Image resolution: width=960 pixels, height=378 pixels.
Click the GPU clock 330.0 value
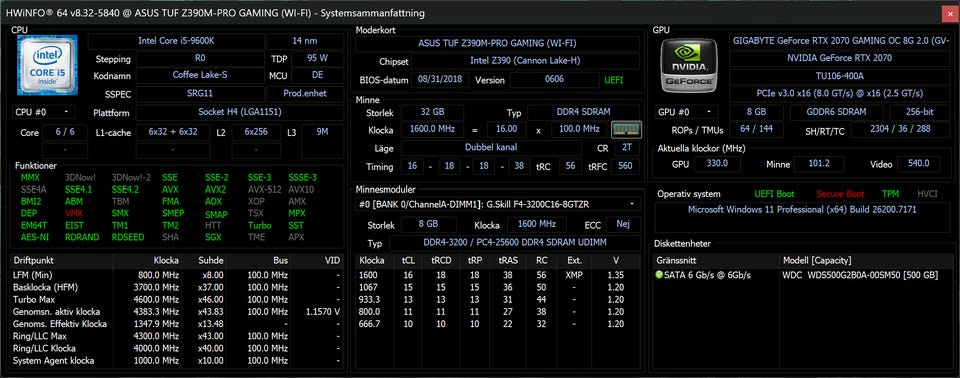pos(717,164)
